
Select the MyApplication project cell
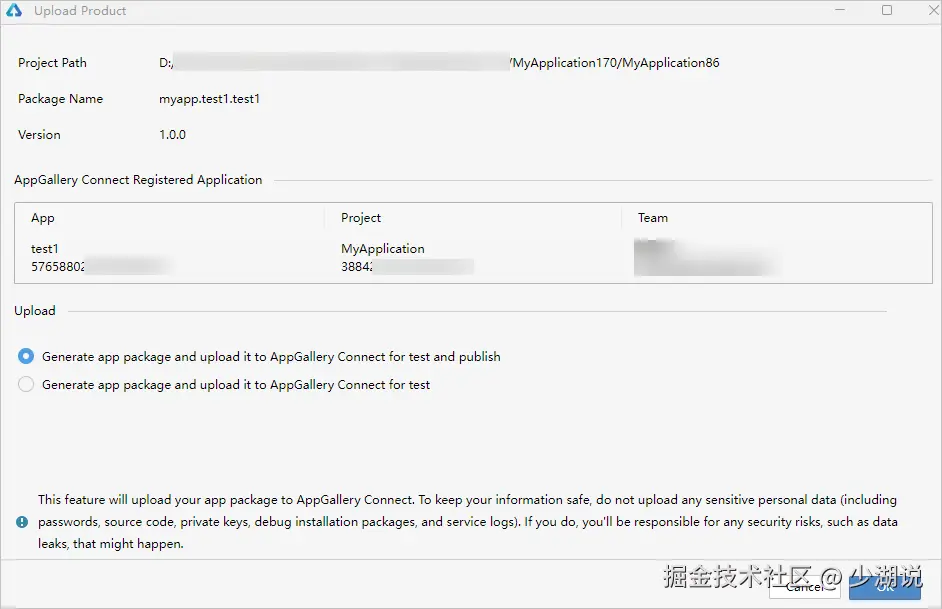click(383, 249)
